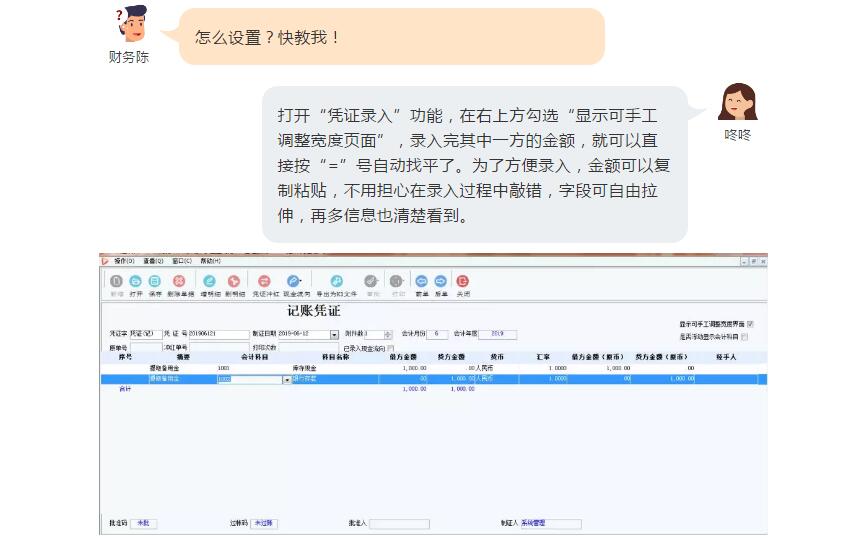The width and height of the screenshot is (867, 545).
Task: Click the 打开 (open) toolbar icon
Action: tap(136, 283)
